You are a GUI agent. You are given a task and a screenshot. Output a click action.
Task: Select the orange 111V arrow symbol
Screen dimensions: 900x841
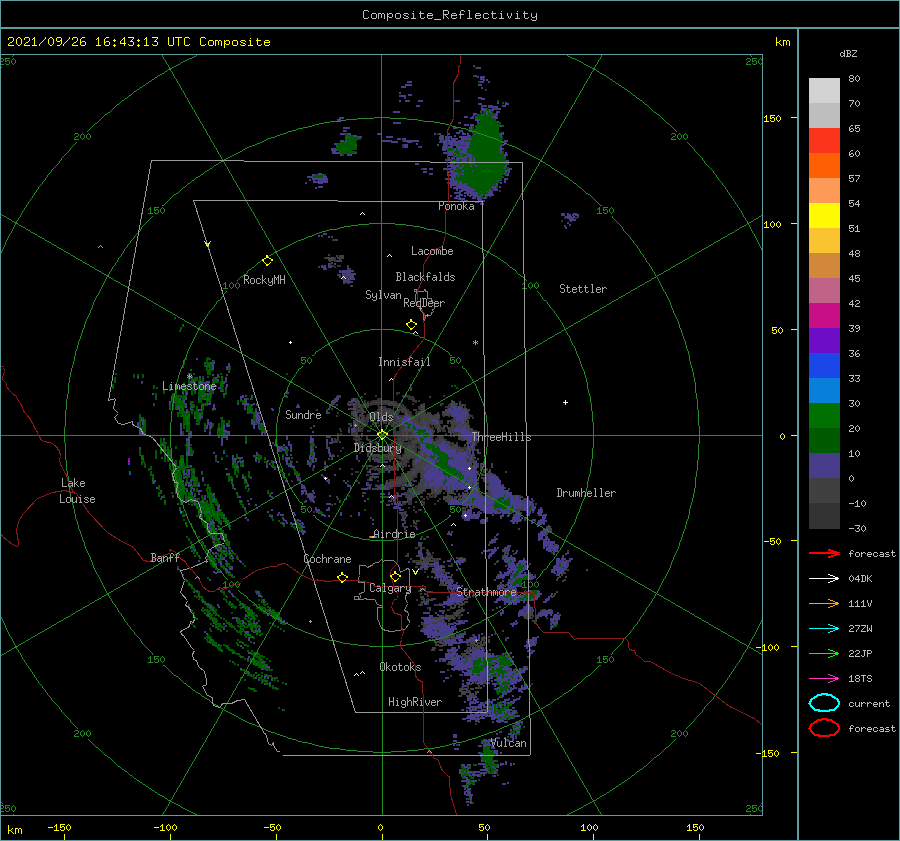[824, 603]
